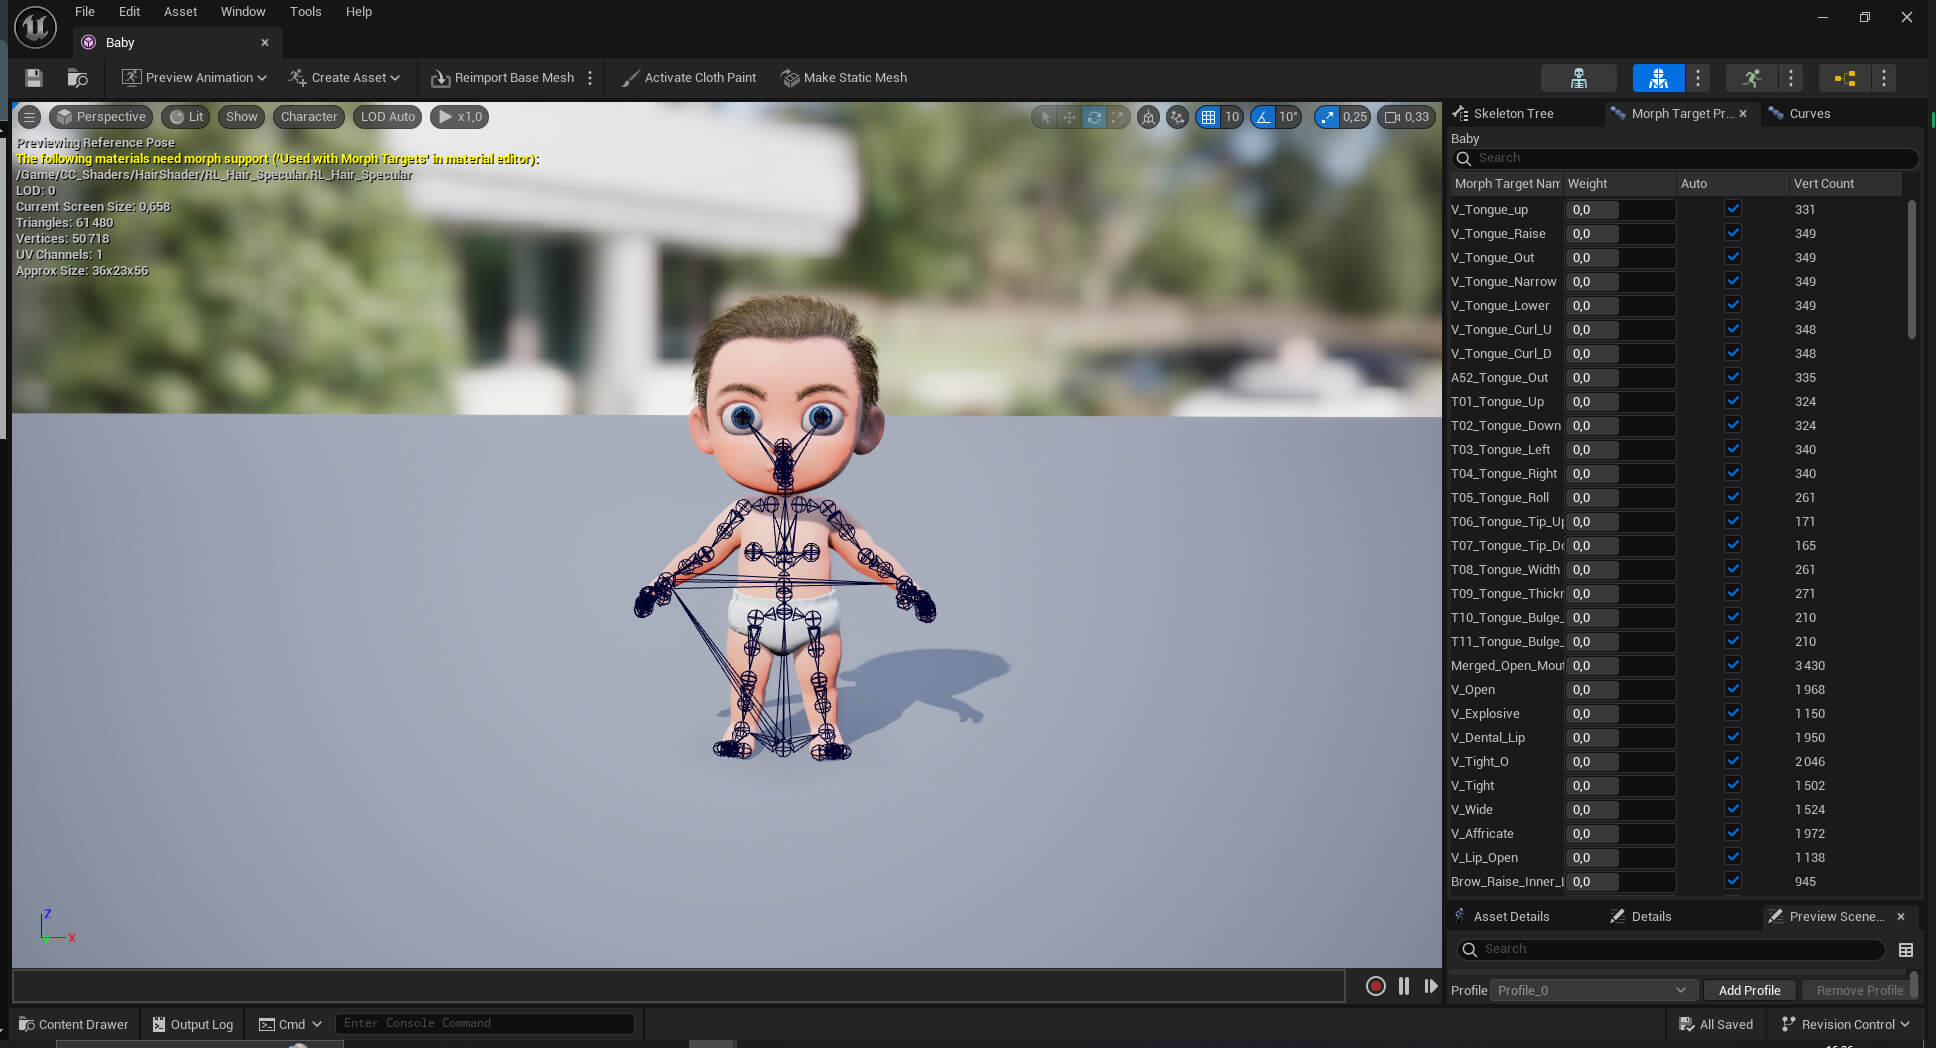1936x1048 pixels.
Task: Open the LOD Auto dropdown
Action: click(387, 117)
